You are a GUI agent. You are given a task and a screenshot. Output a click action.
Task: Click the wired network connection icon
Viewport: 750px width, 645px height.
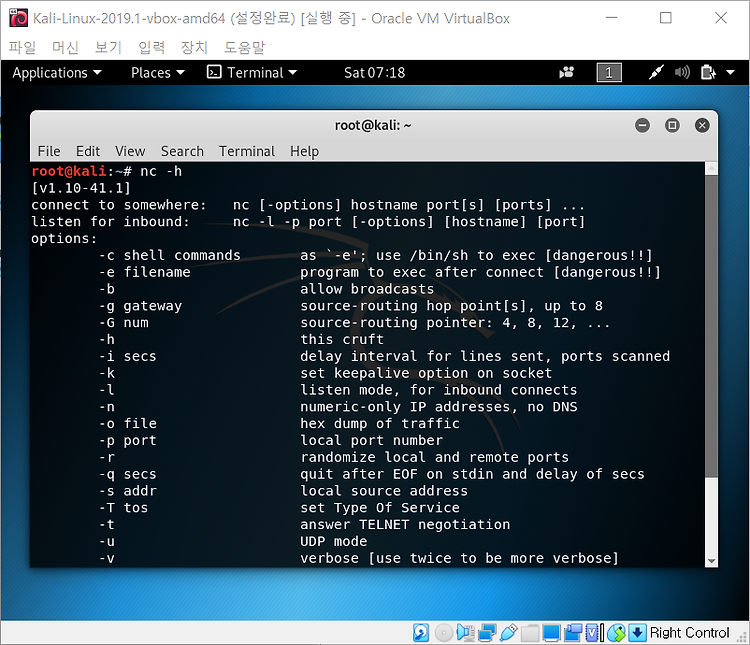pyautogui.click(x=656, y=73)
